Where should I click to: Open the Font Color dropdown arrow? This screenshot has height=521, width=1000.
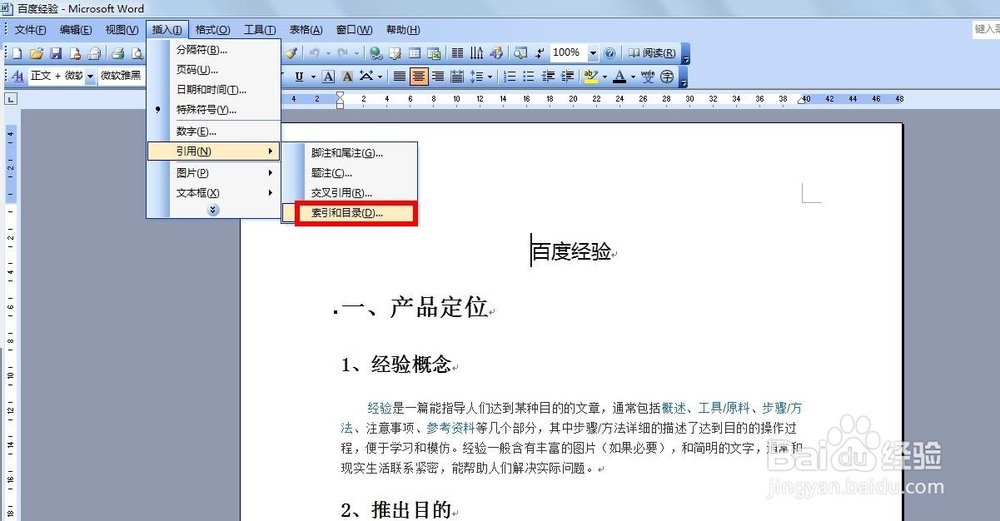click(633, 77)
